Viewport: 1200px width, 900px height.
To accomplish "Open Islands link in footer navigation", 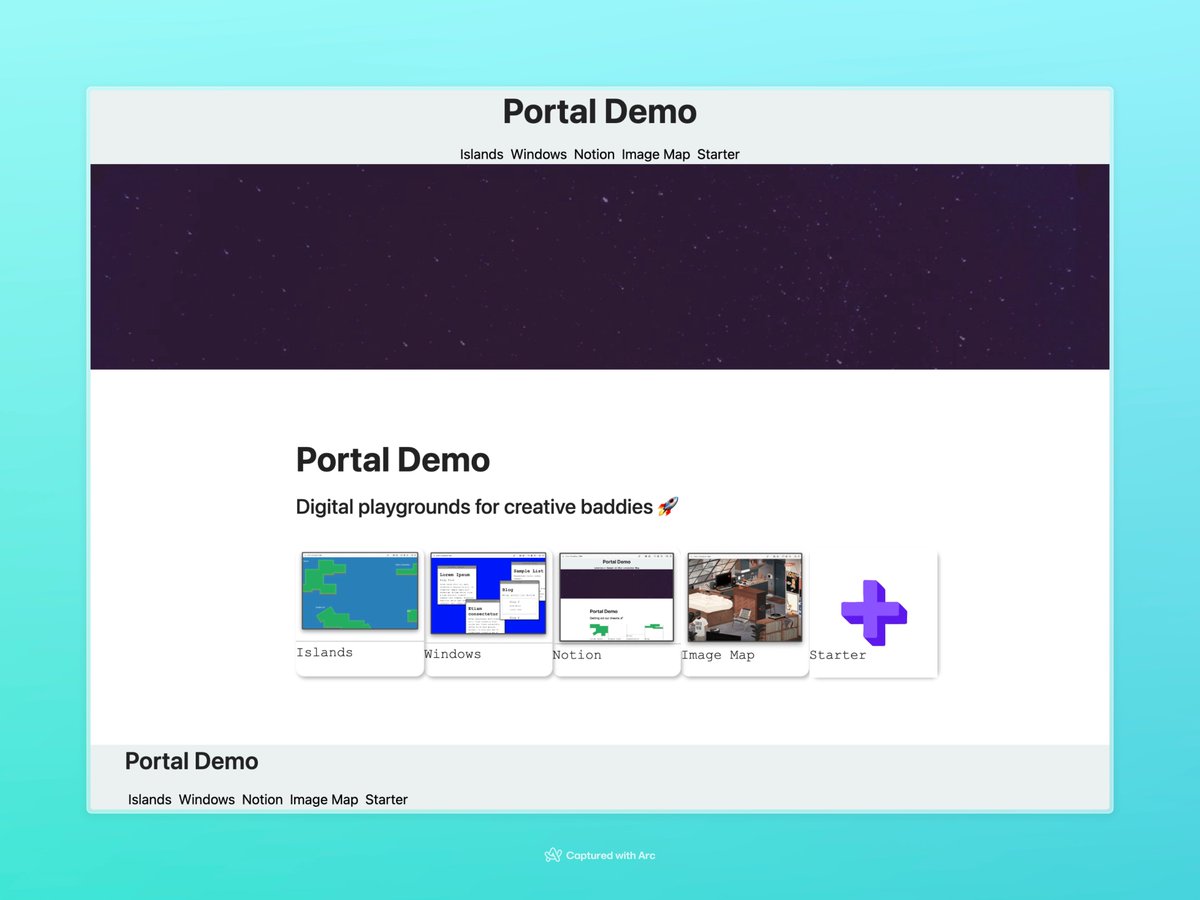I will click(150, 799).
